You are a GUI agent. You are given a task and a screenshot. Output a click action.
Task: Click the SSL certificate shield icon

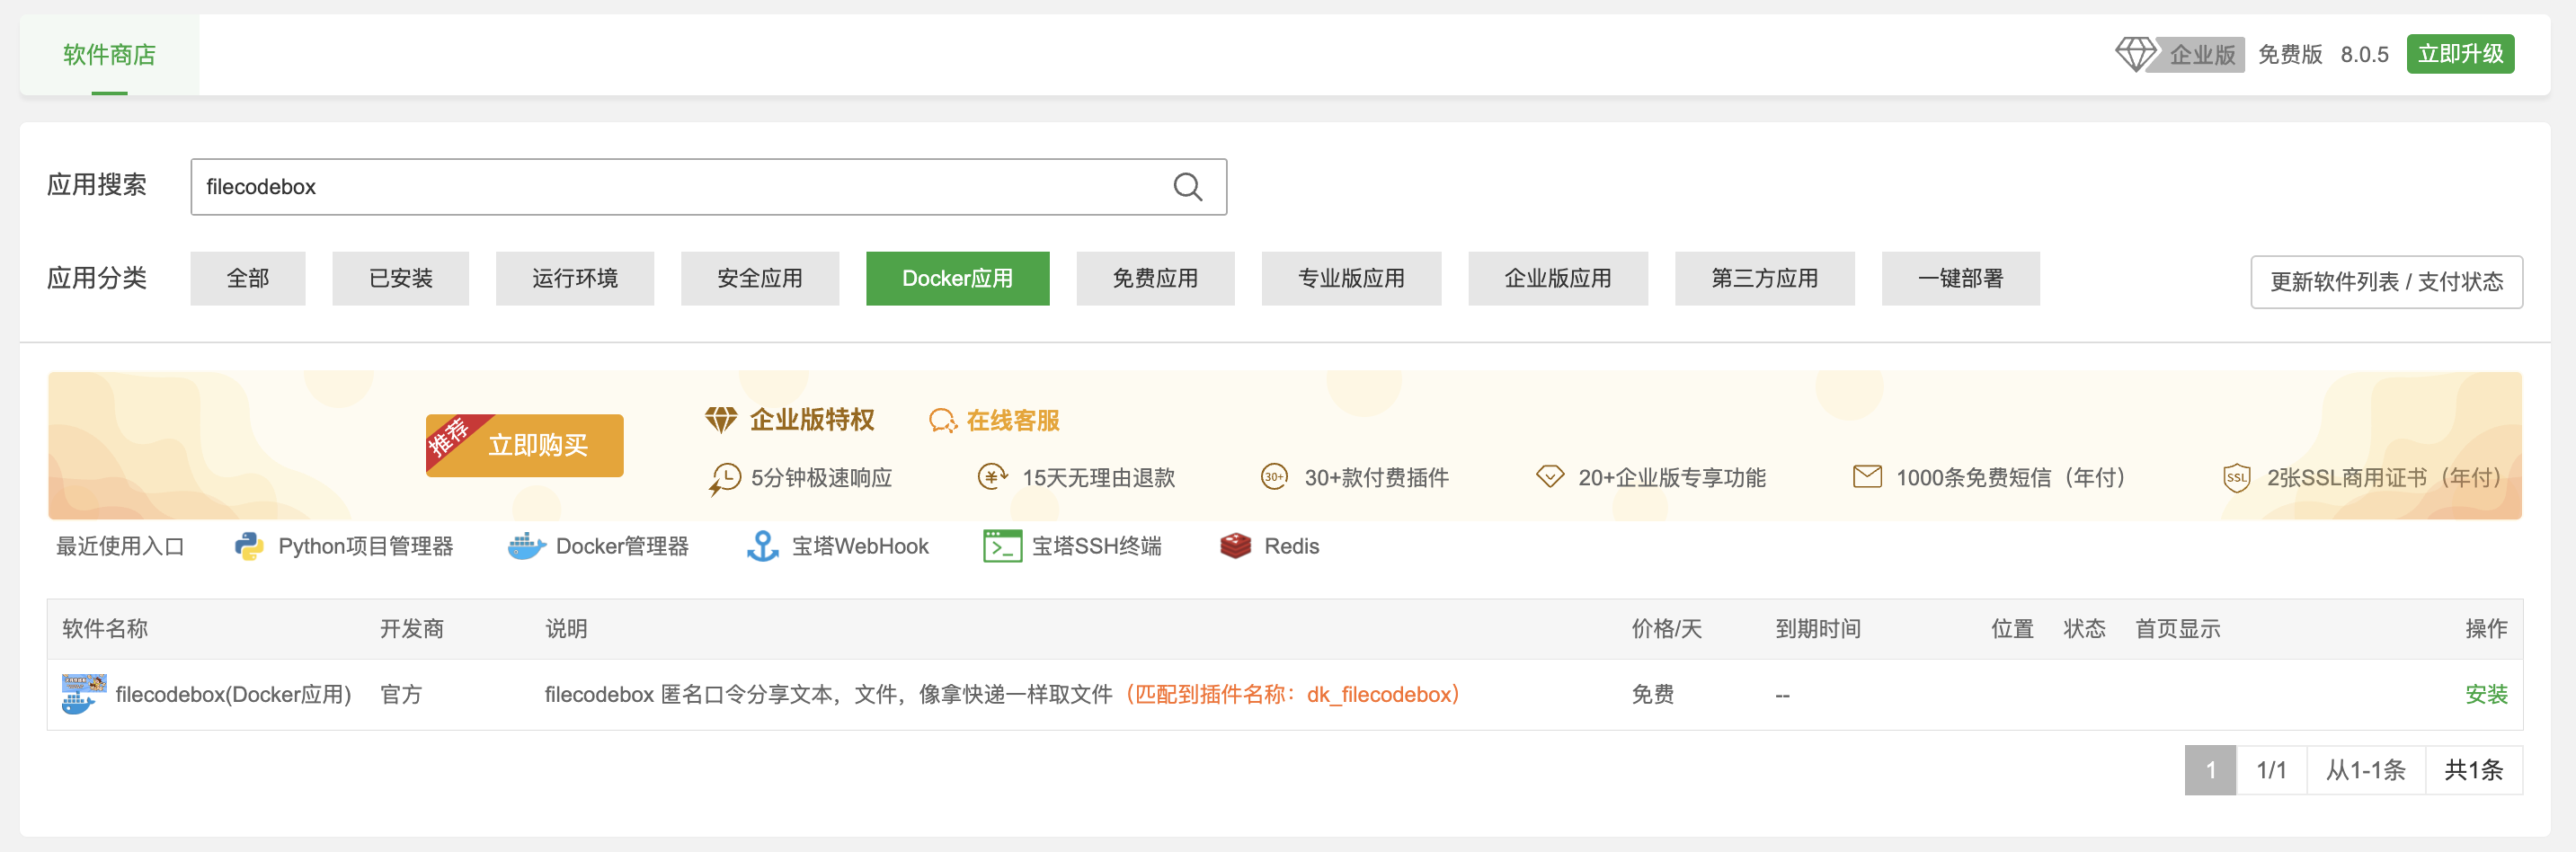(2237, 478)
